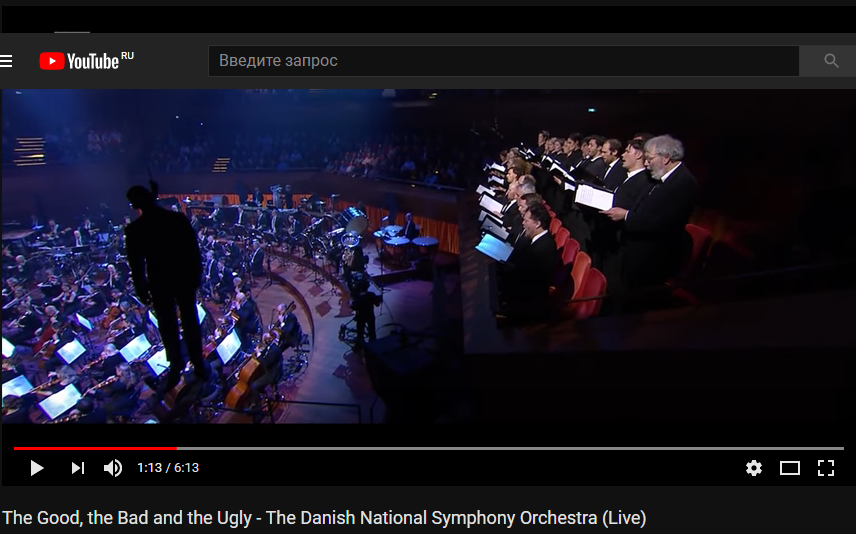Skip to the next video
Viewport: 856px width, 534px height.
click(x=78, y=468)
